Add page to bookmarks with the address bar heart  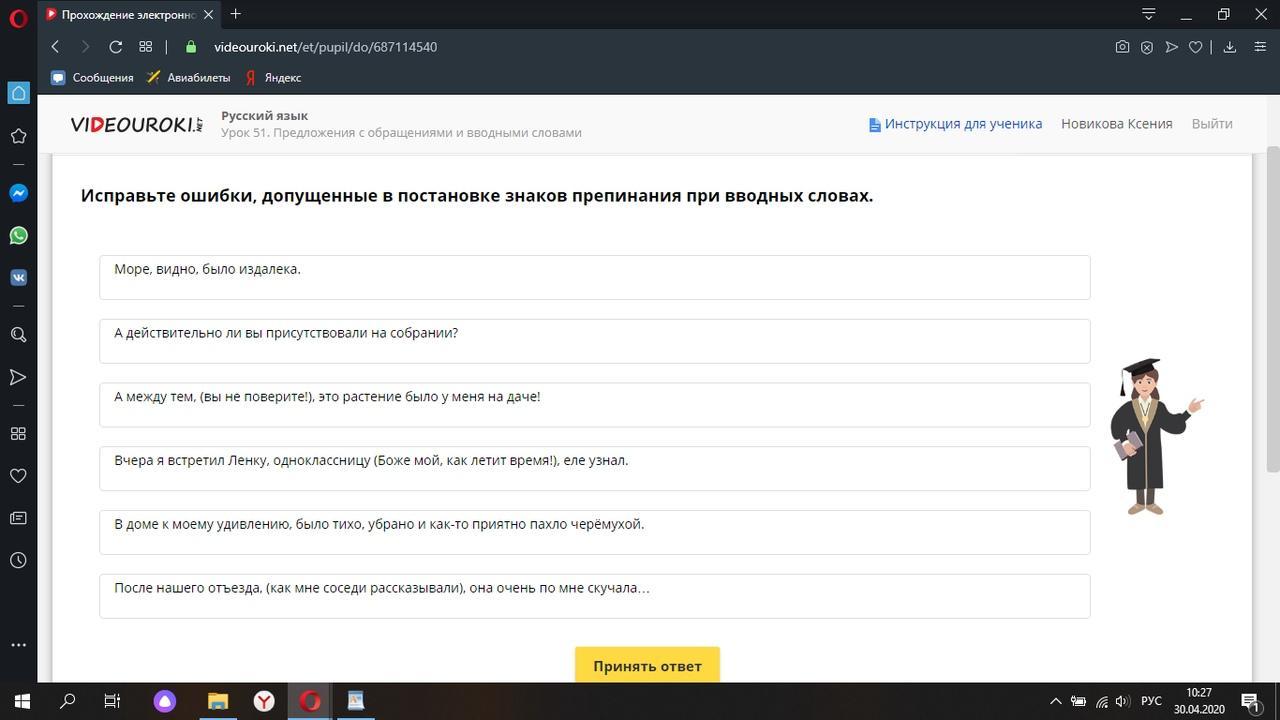(1195, 47)
